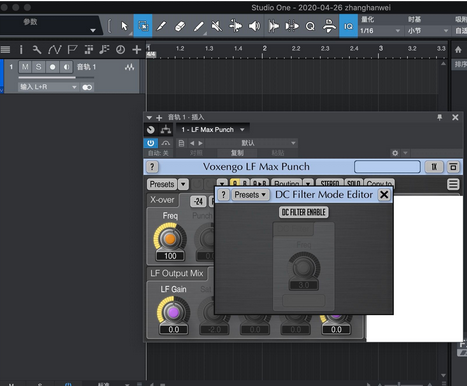Toggle monitor on track 1
The height and width of the screenshot is (386, 467).
point(66,67)
